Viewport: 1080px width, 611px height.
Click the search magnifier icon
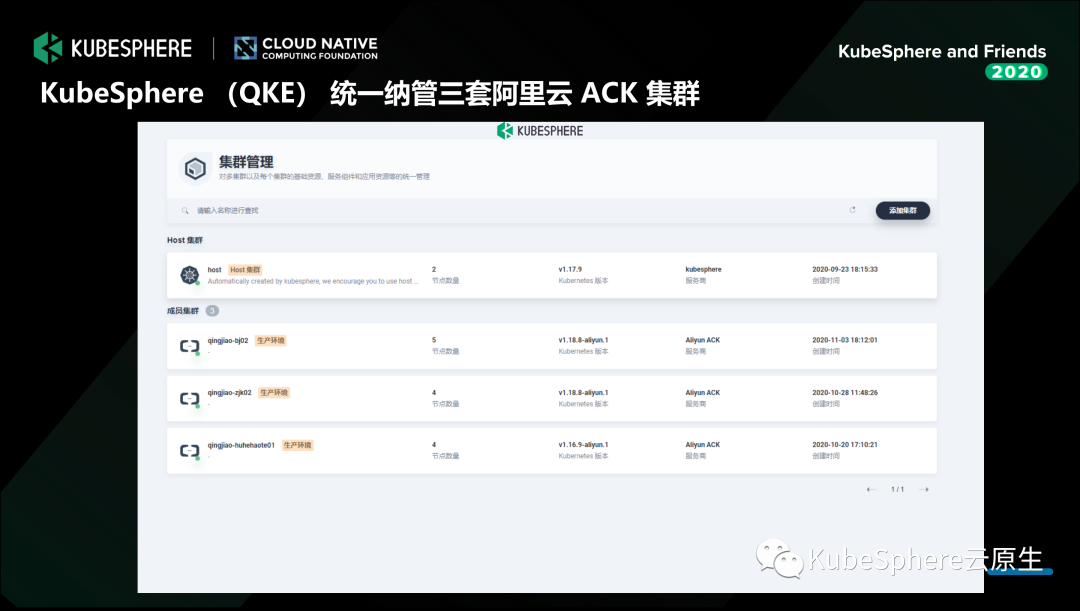pos(185,210)
